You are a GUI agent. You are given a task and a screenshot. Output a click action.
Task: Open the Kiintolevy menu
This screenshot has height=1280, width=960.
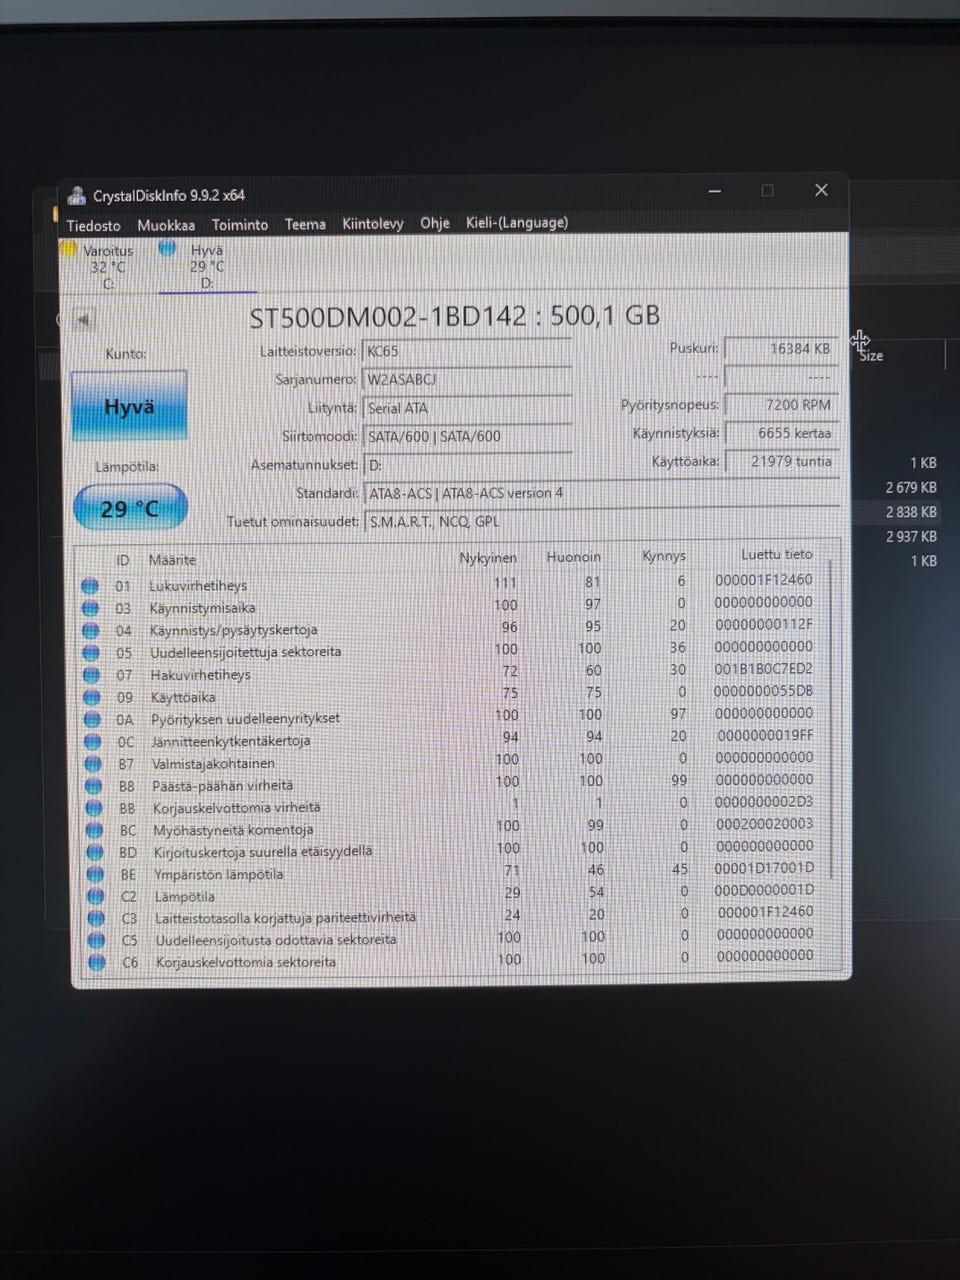(x=373, y=224)
